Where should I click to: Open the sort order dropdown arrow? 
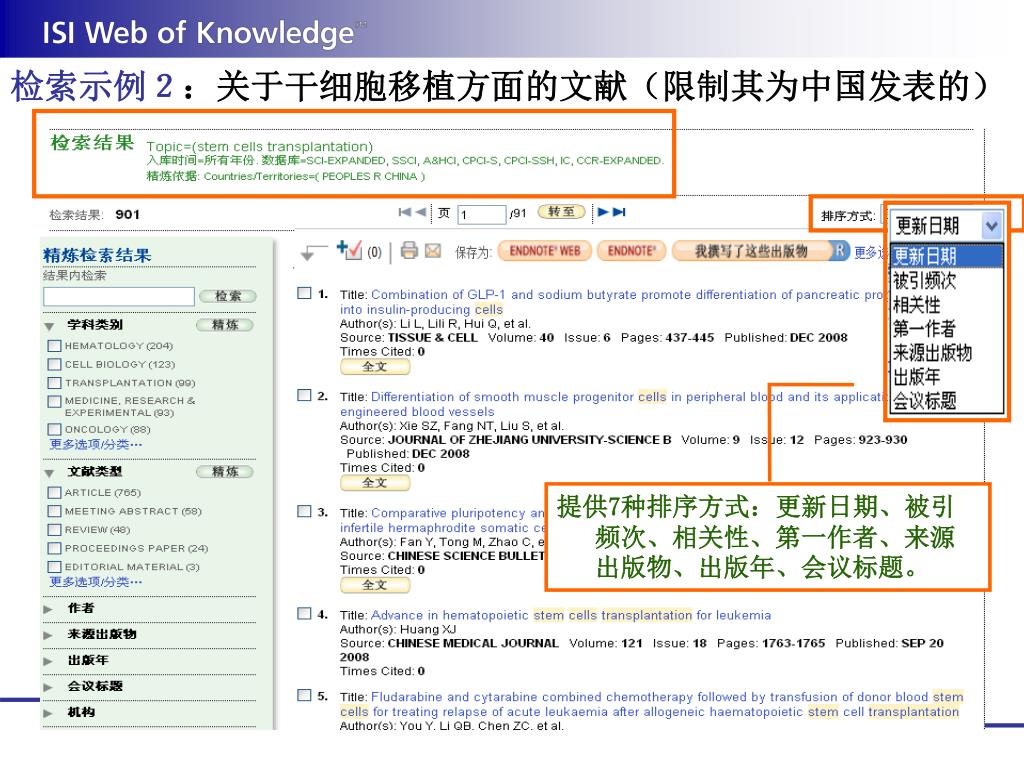tap(991, 226)
